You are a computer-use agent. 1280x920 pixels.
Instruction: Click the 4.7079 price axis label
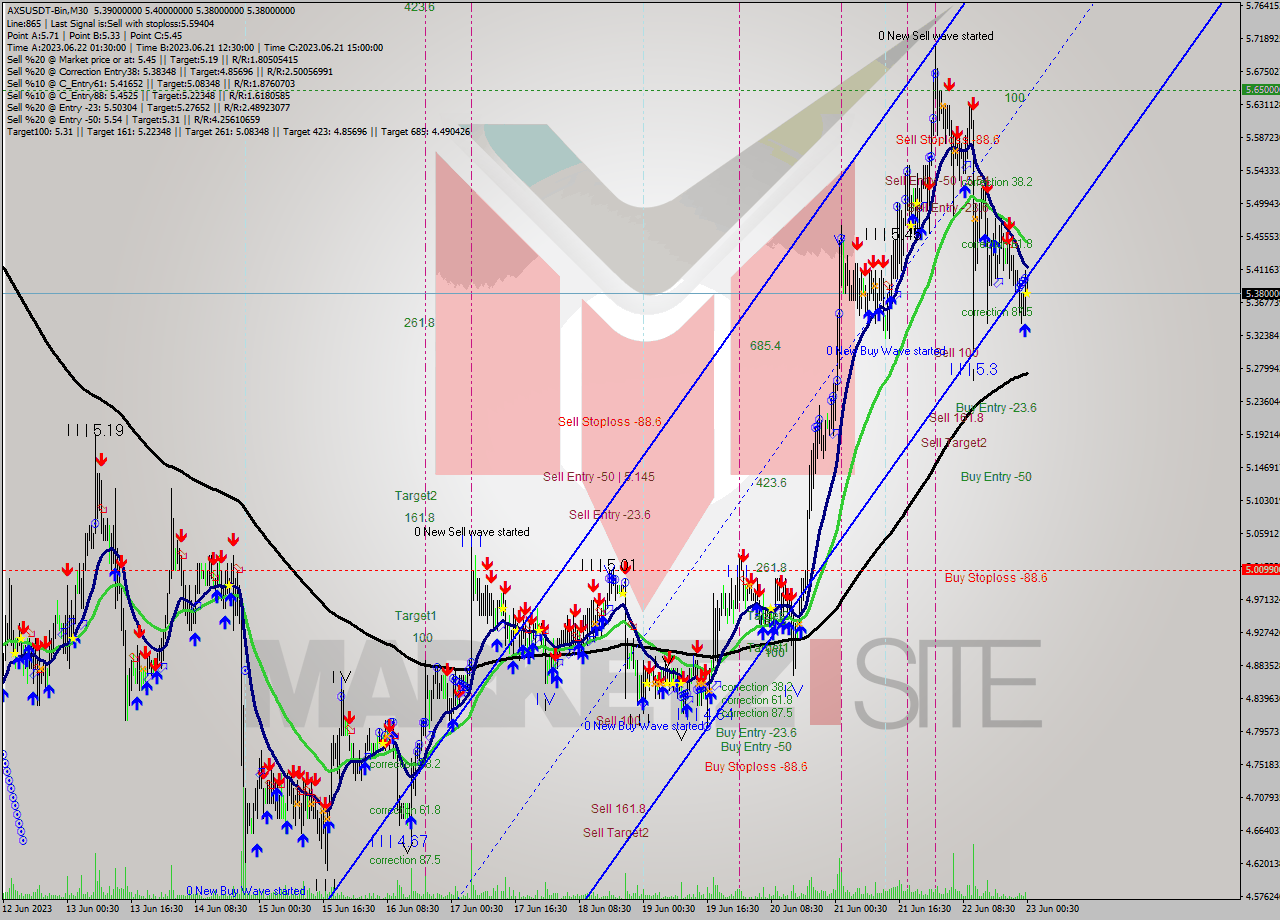(x=1262, y=797)
